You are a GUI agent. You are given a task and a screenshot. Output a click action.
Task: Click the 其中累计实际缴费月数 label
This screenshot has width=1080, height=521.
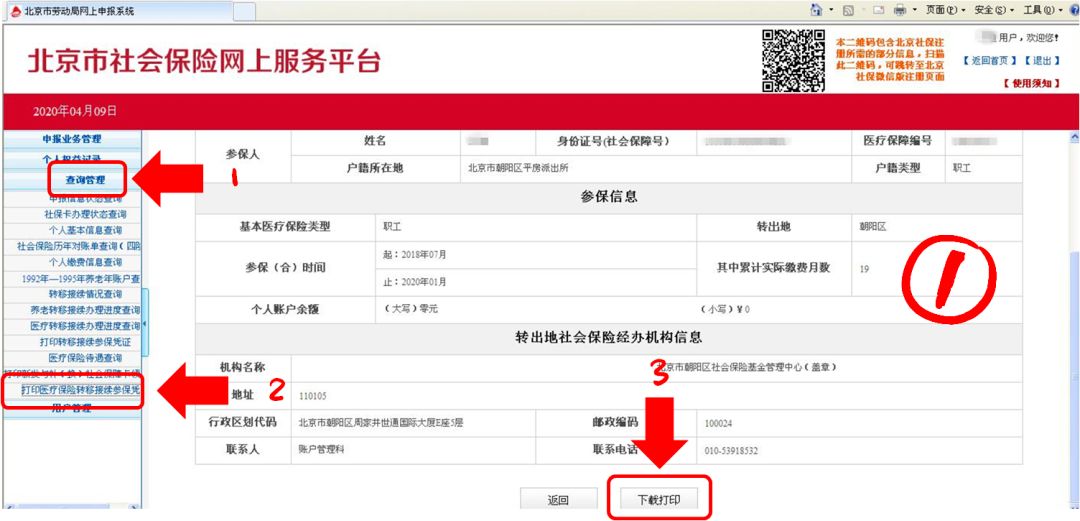[773, 268]
